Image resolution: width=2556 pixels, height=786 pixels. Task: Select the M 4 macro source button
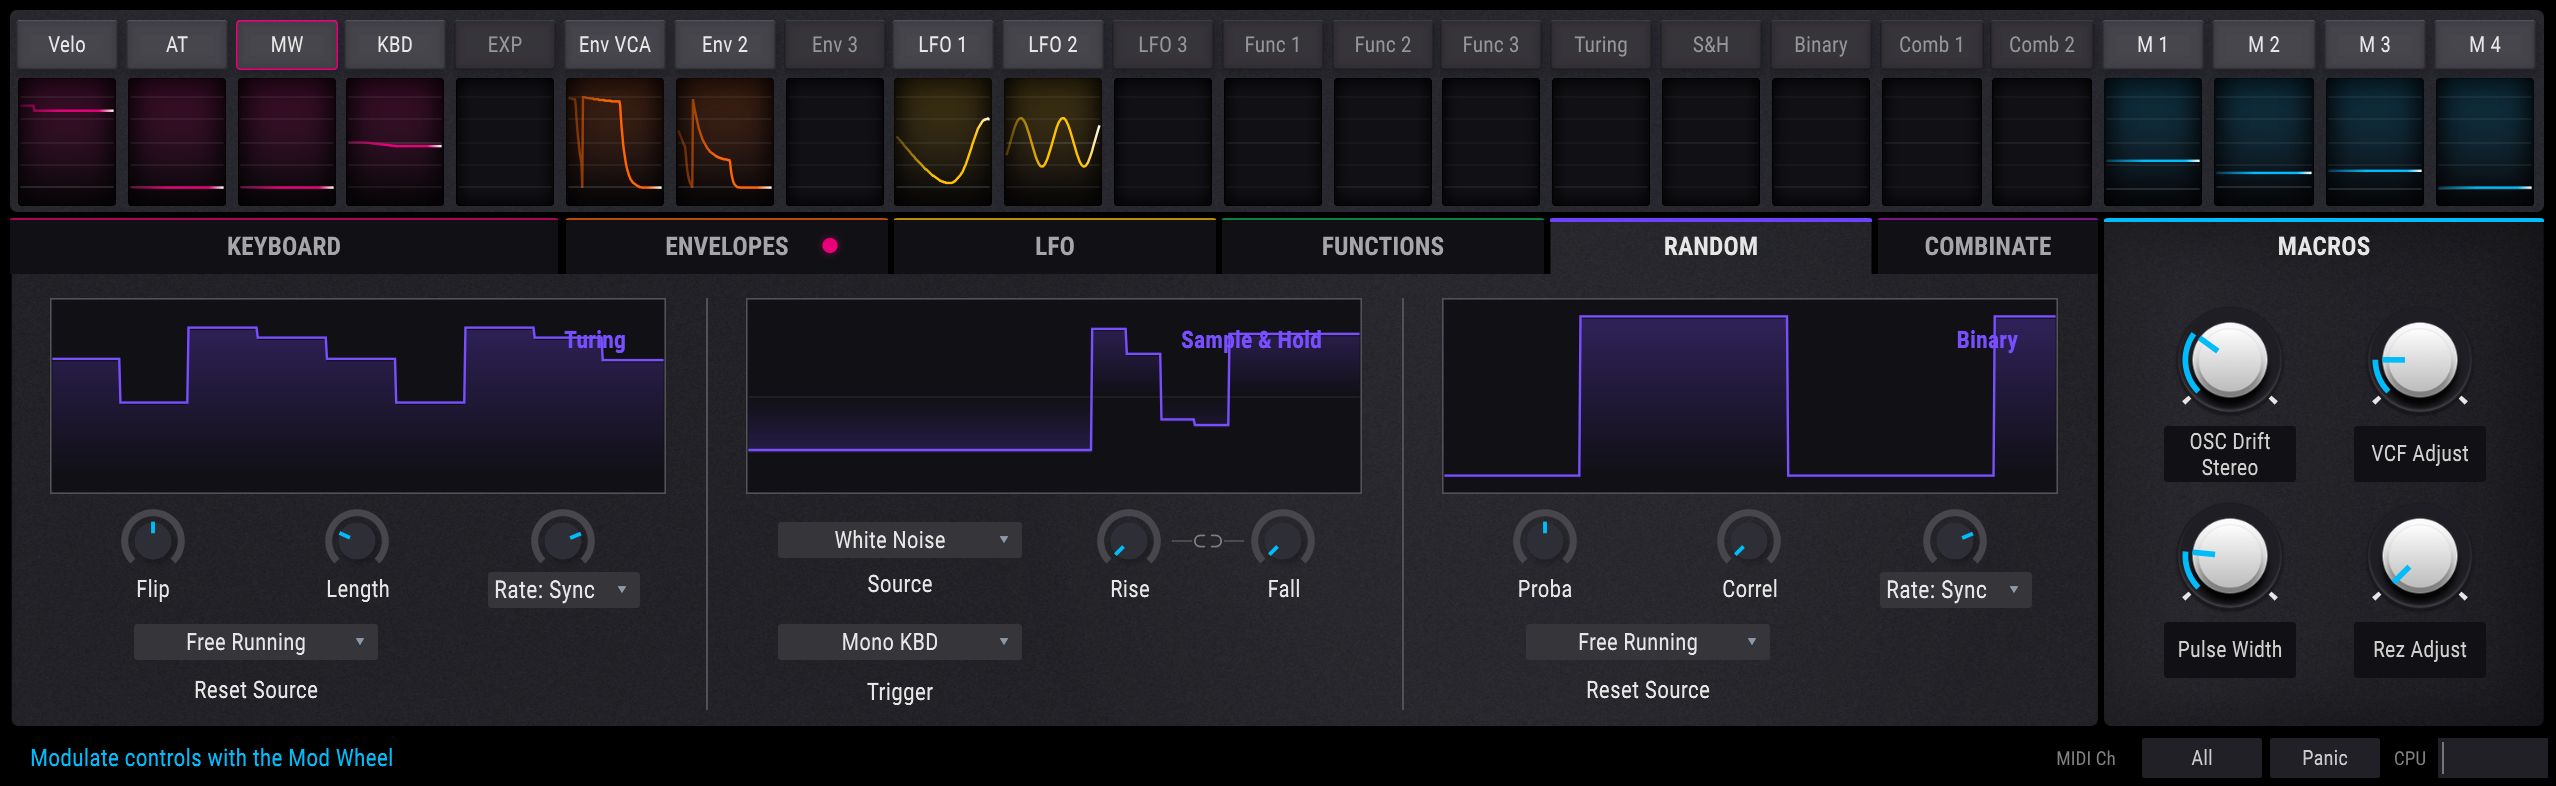tap(2485, 45)
